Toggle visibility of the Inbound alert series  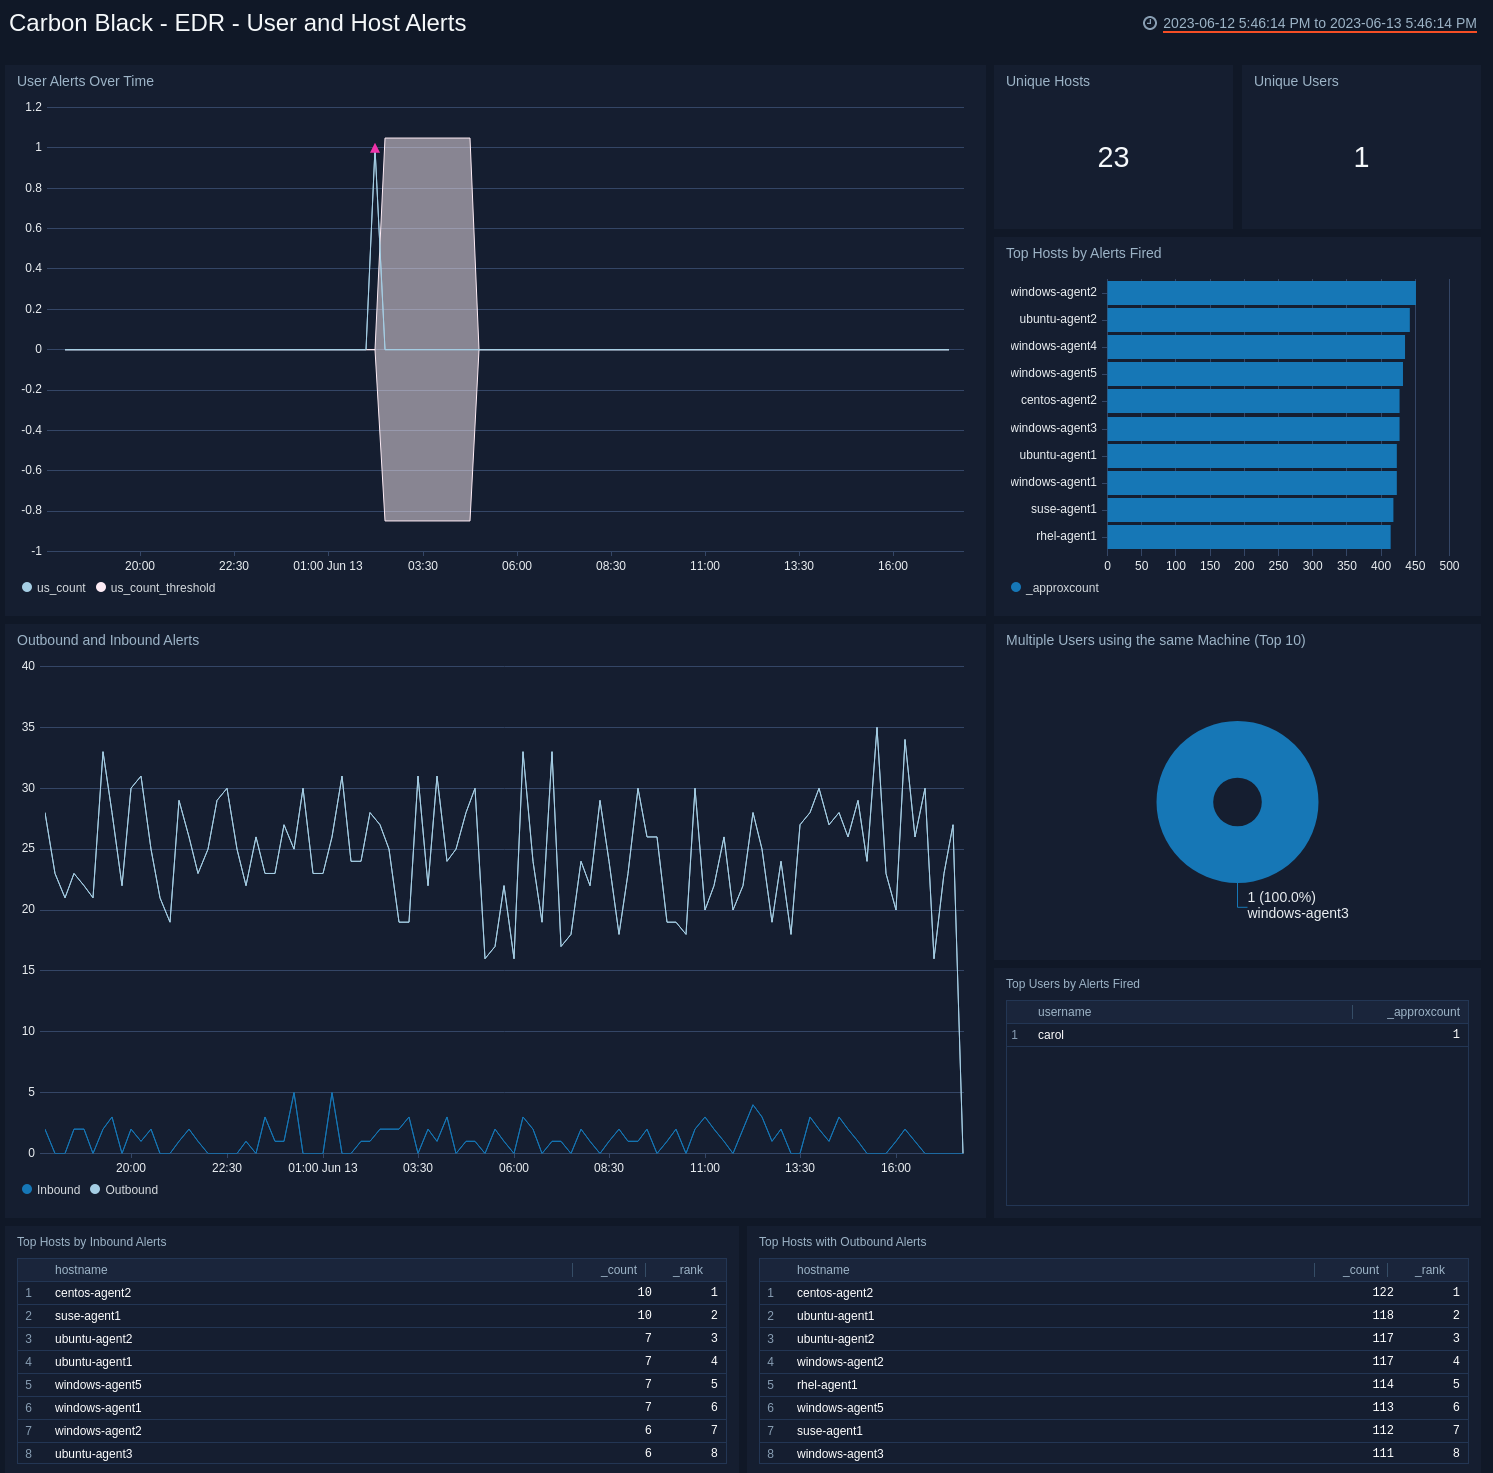click(26, 1189)
